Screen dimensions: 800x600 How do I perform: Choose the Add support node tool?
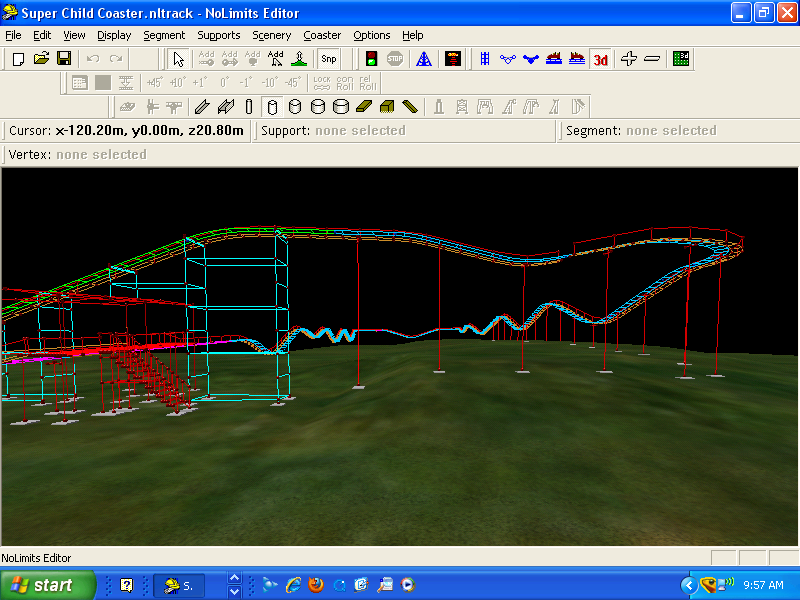coord(276,59)
